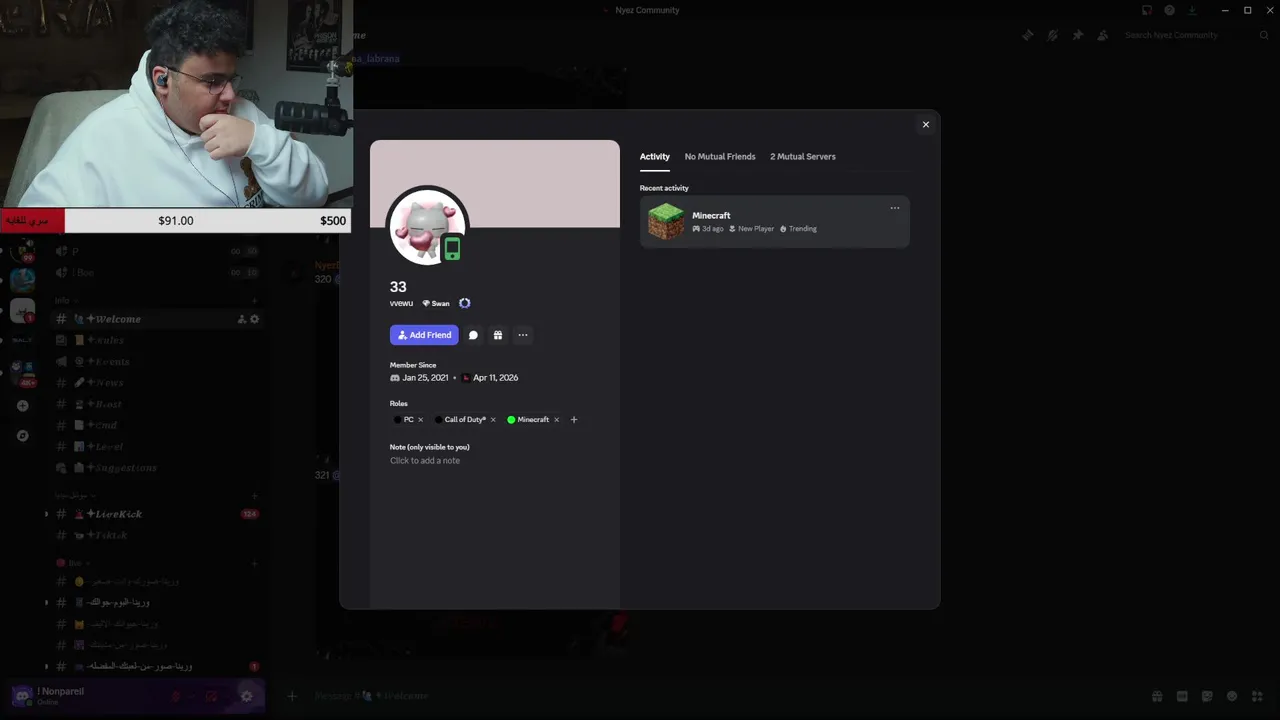This screenshot has width=1280, height=720.
Task: Close the user profile popup
Action: point(925,125)
